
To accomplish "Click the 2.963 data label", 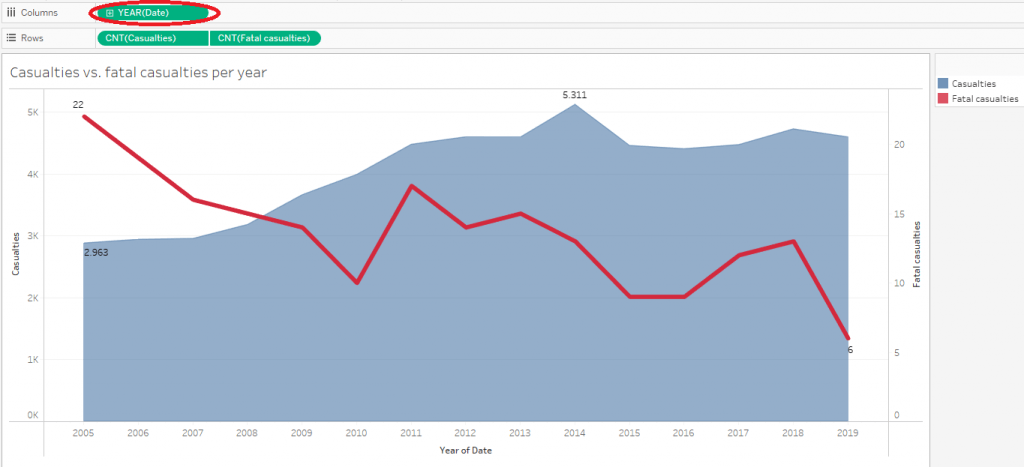I will click(95, 254).
